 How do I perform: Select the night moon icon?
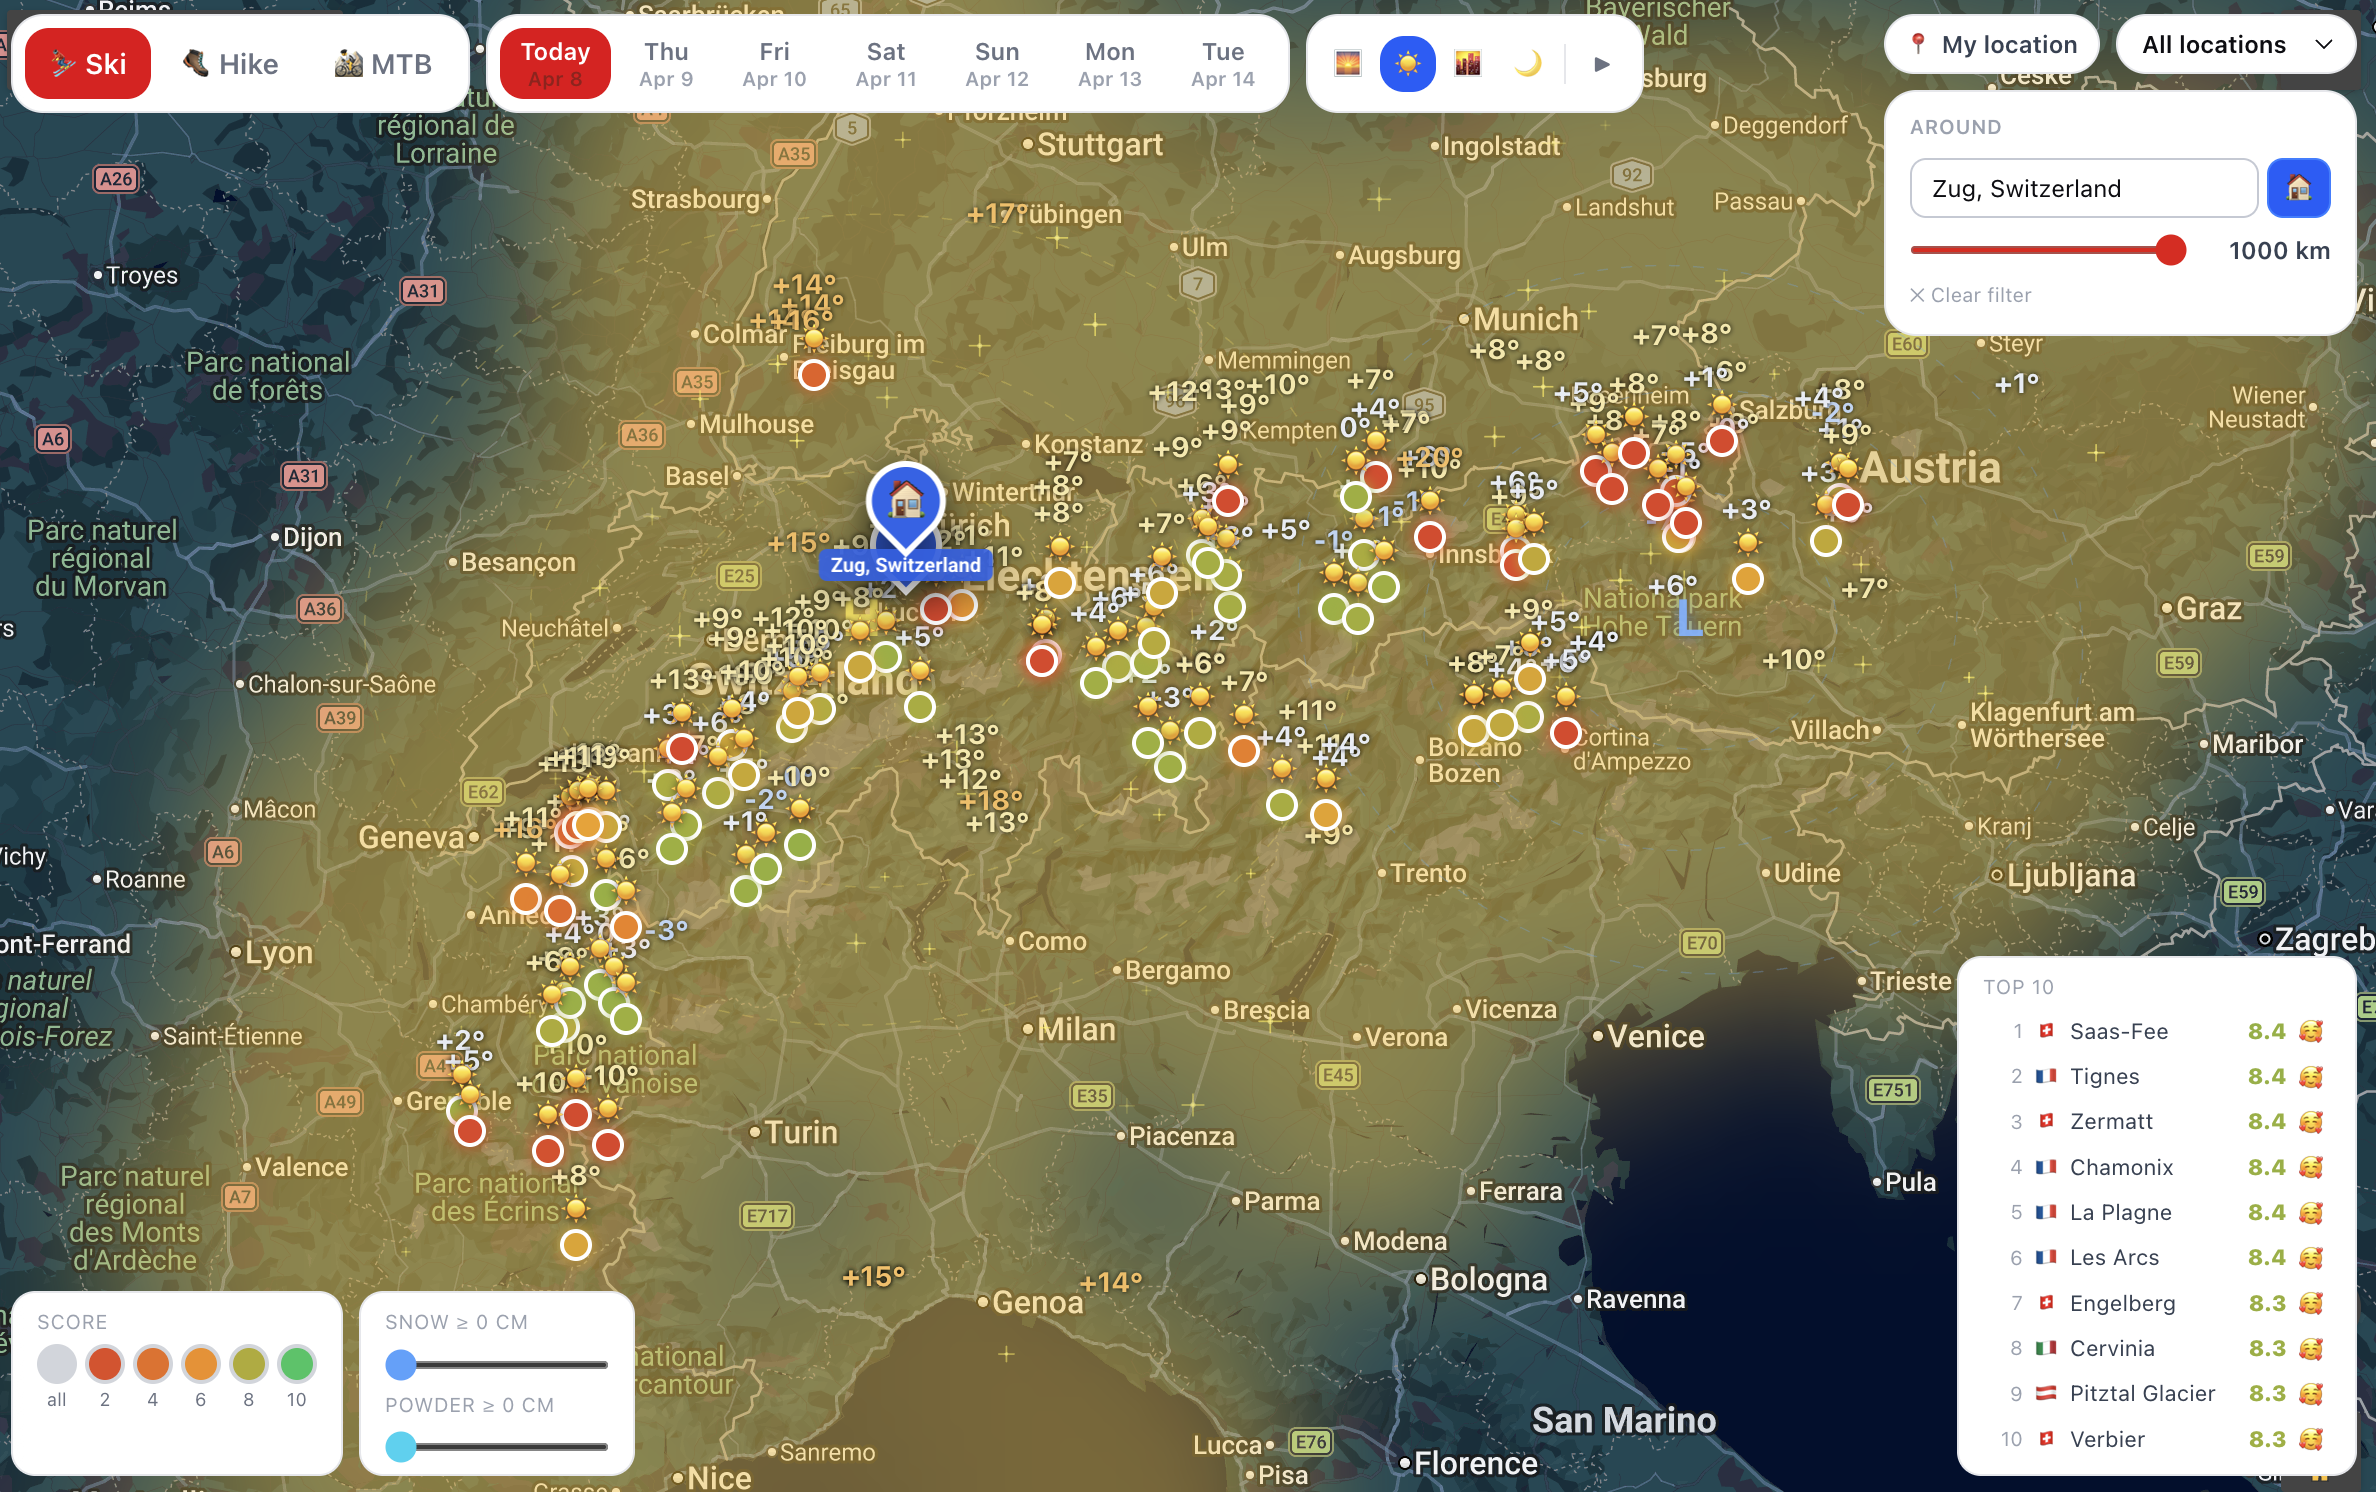click(1527, 64)
